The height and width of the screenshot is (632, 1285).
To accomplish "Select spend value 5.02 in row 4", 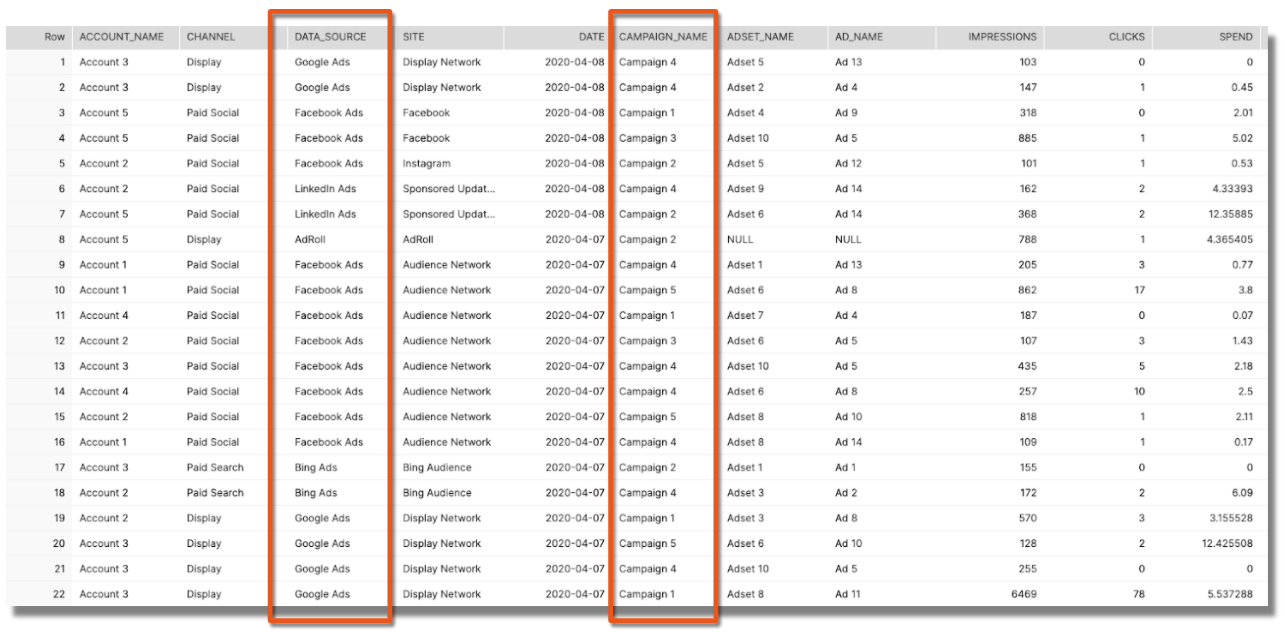I will [1242, 139].
